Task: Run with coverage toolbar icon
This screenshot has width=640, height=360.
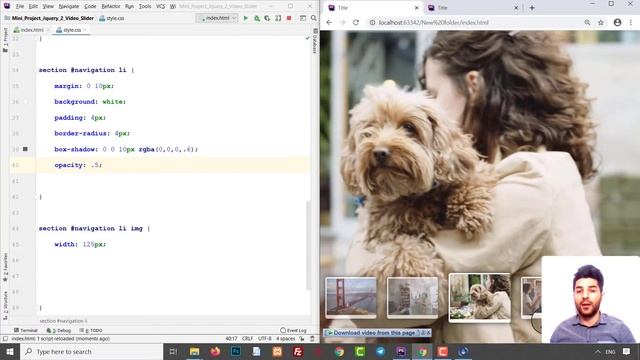Action: click(267, 18)
